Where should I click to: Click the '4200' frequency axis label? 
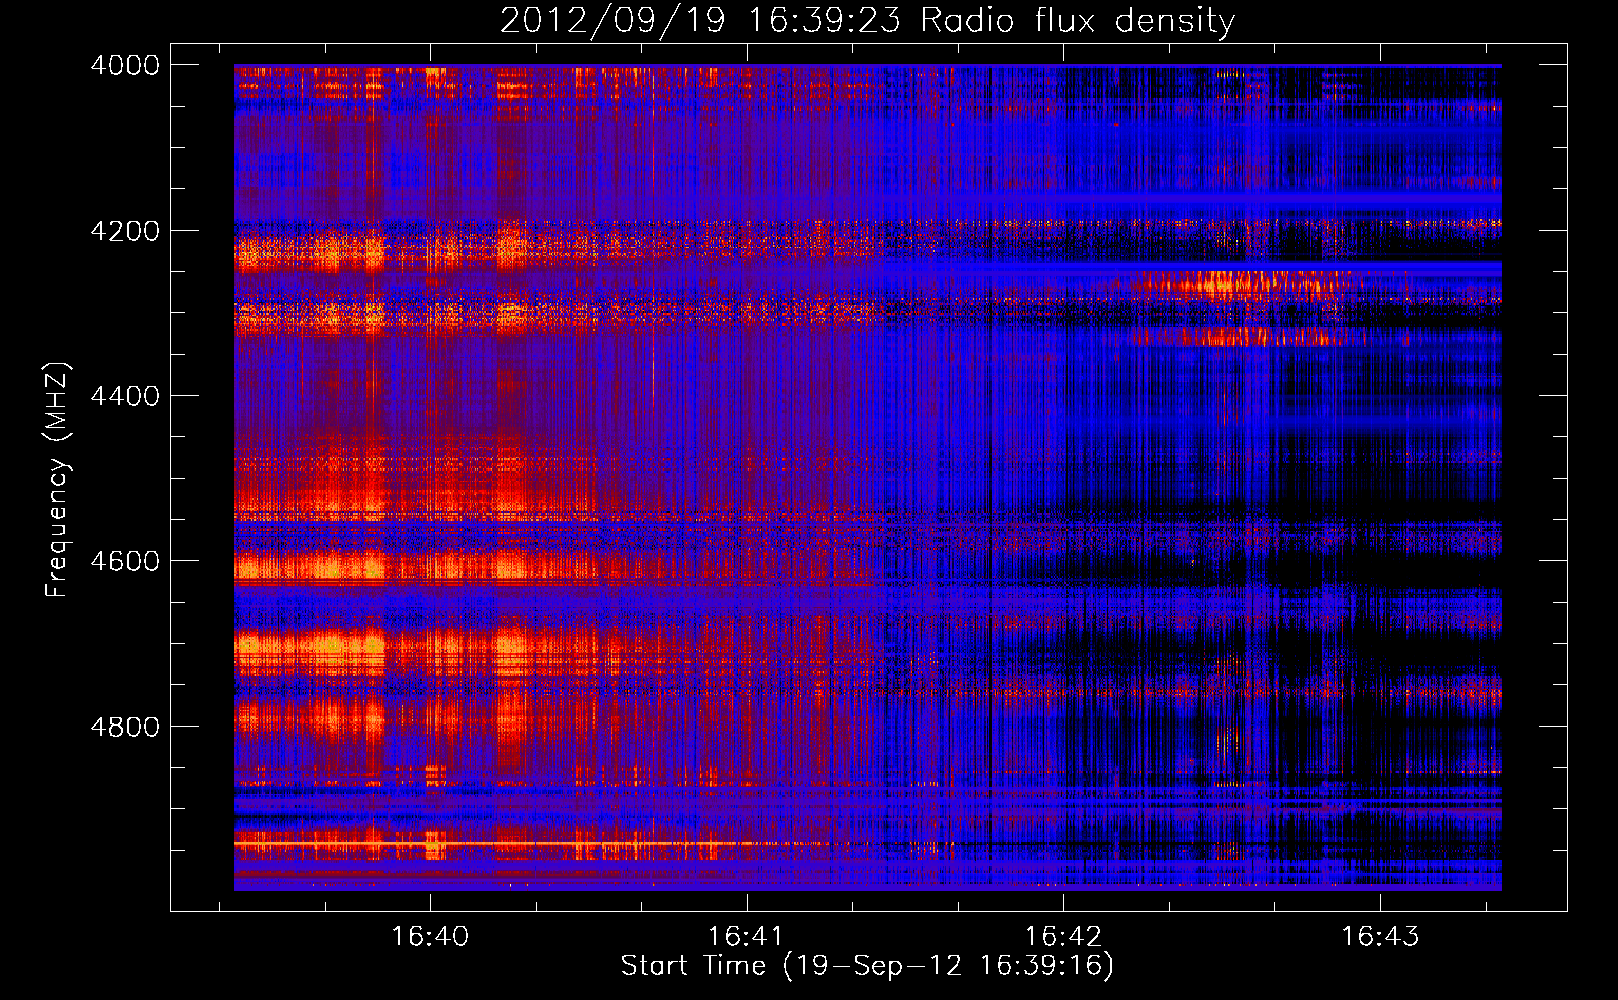(x=125, y=231)
